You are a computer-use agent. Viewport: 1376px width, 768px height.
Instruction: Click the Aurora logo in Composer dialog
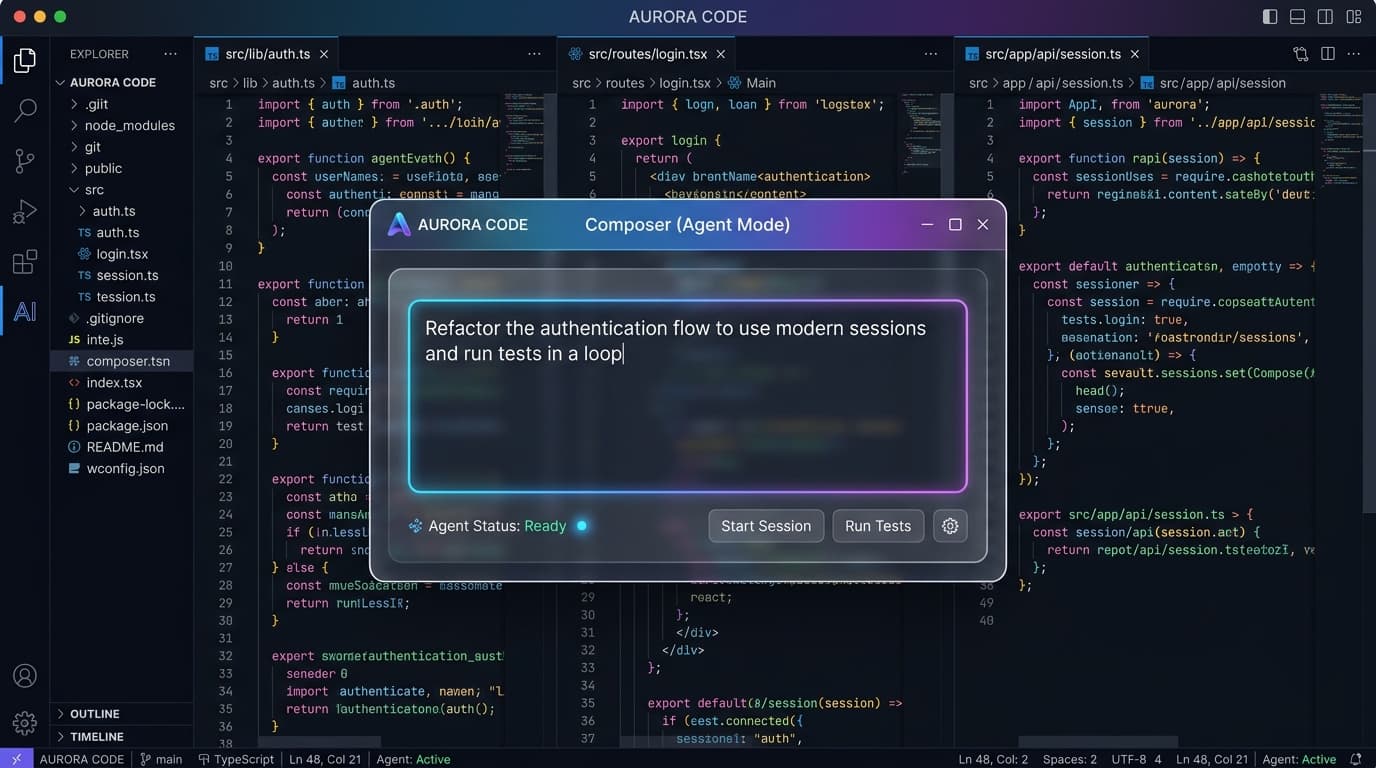(x=399, y=225)
